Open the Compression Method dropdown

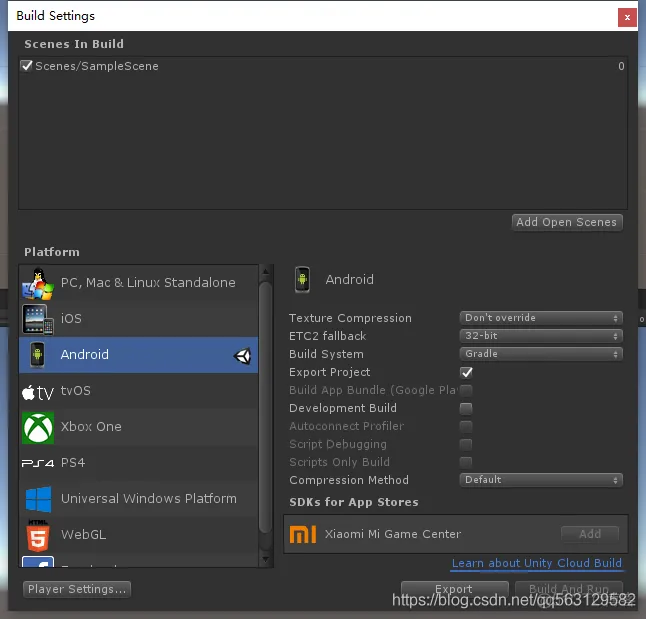[x=541, y=480]
